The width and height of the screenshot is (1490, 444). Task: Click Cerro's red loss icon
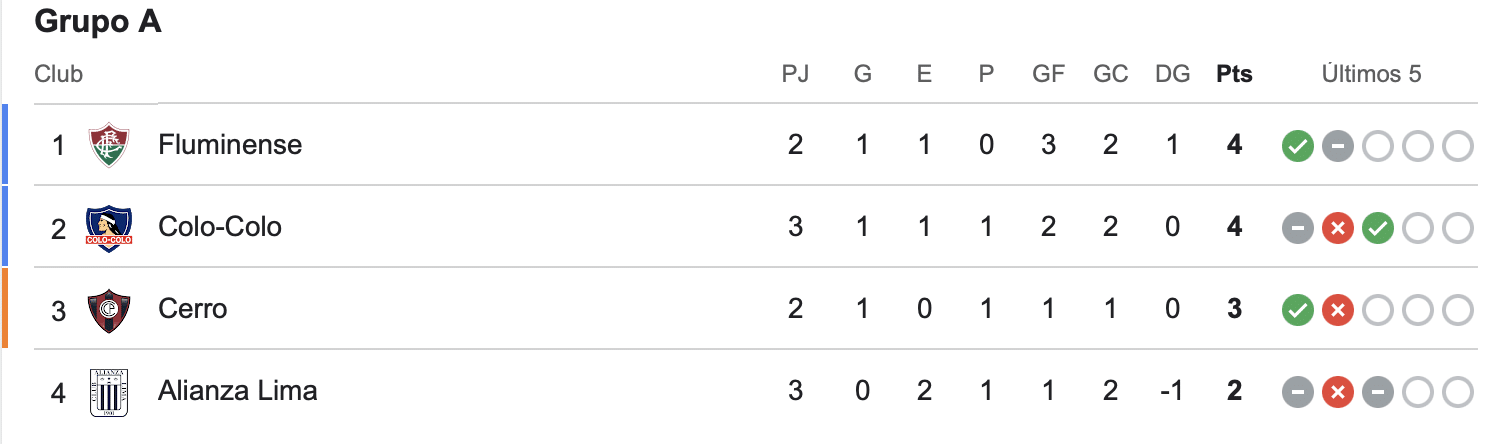1337,310
